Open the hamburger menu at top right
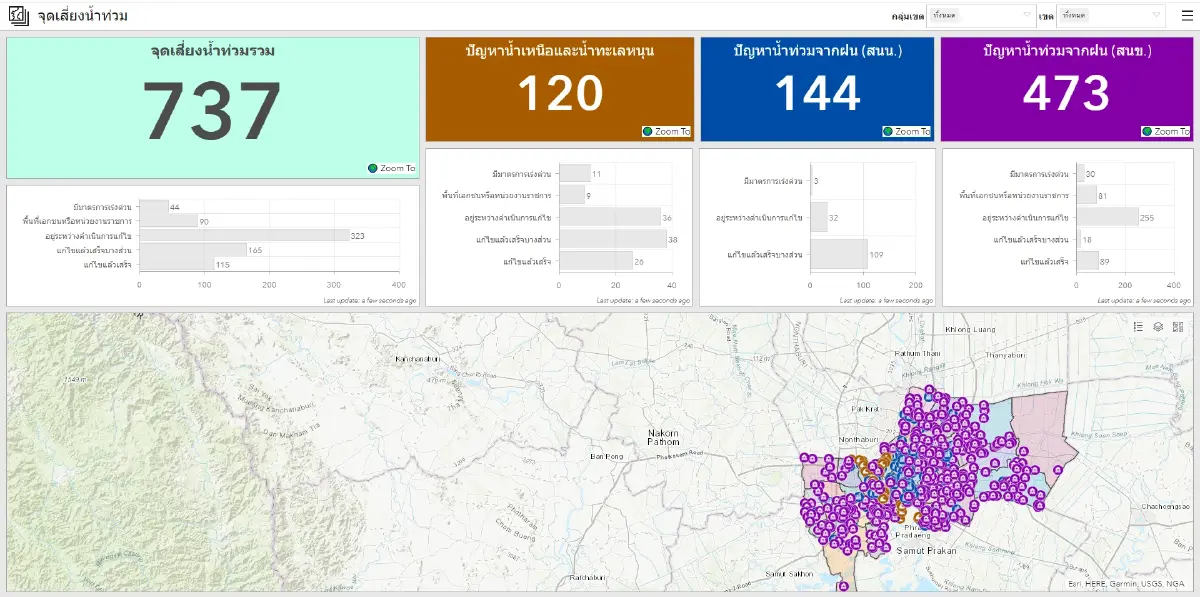 click(x=1187, y=15)
